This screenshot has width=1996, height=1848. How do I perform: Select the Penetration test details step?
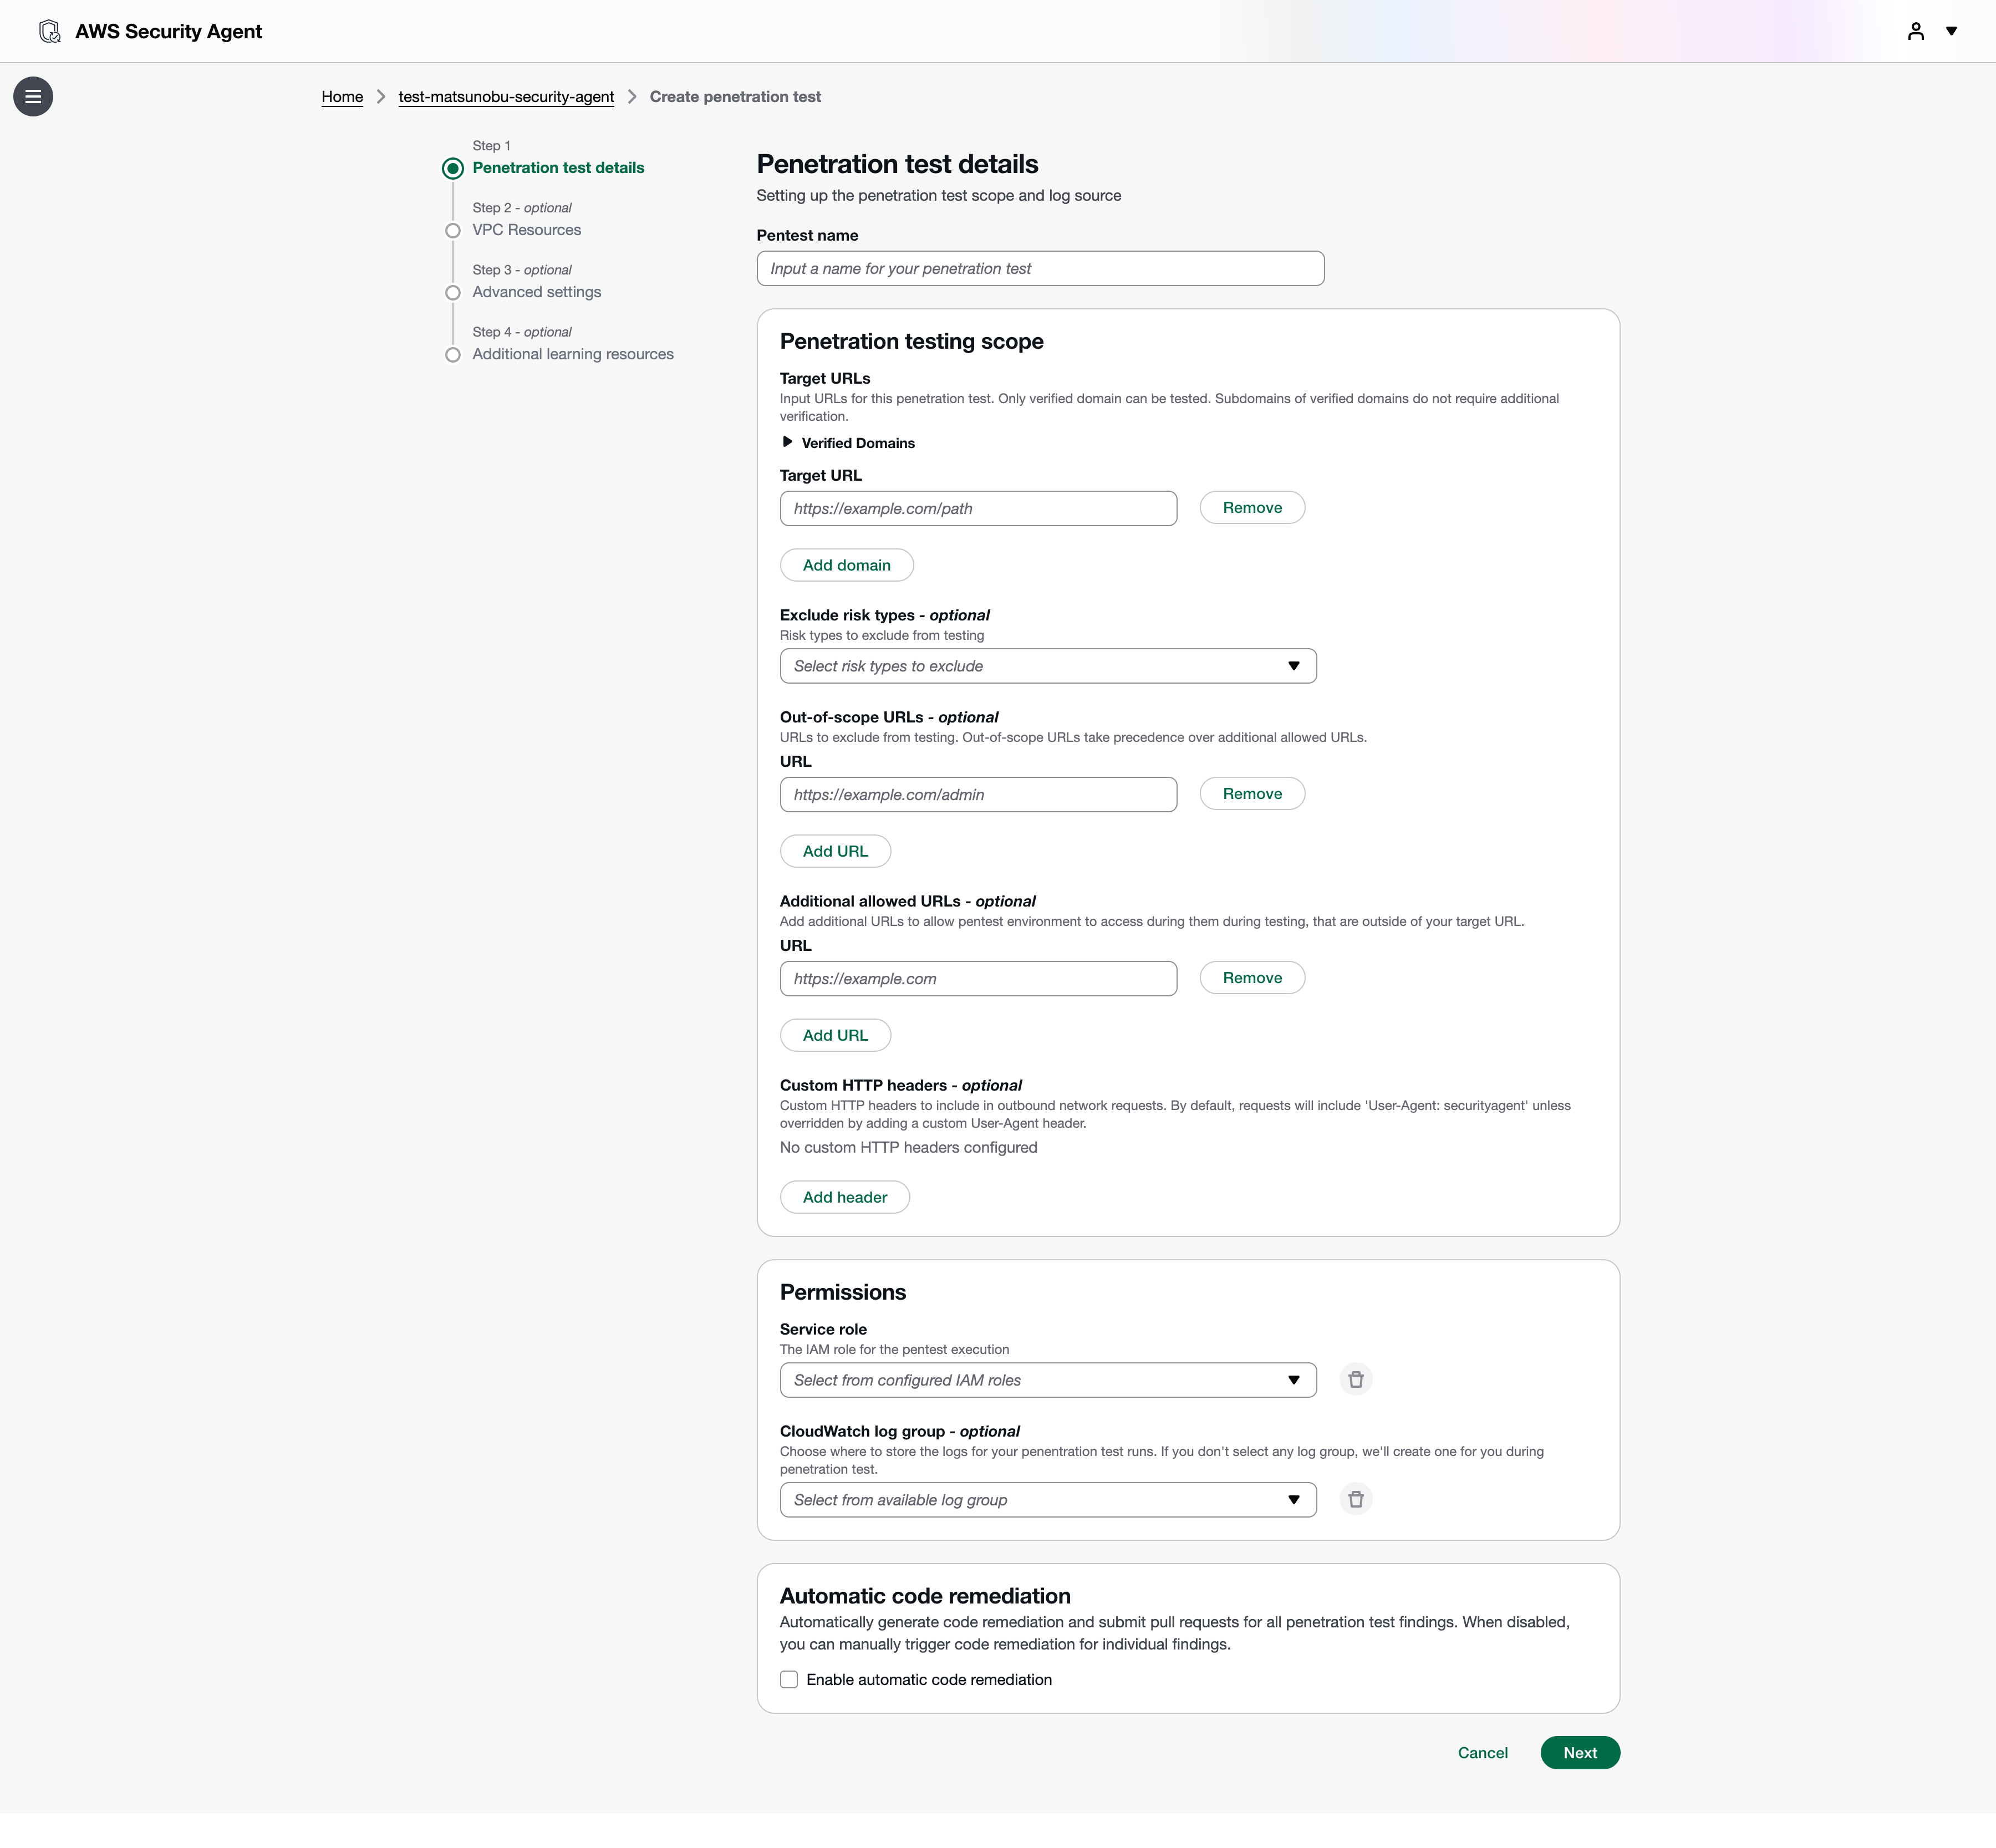[558, 168]
